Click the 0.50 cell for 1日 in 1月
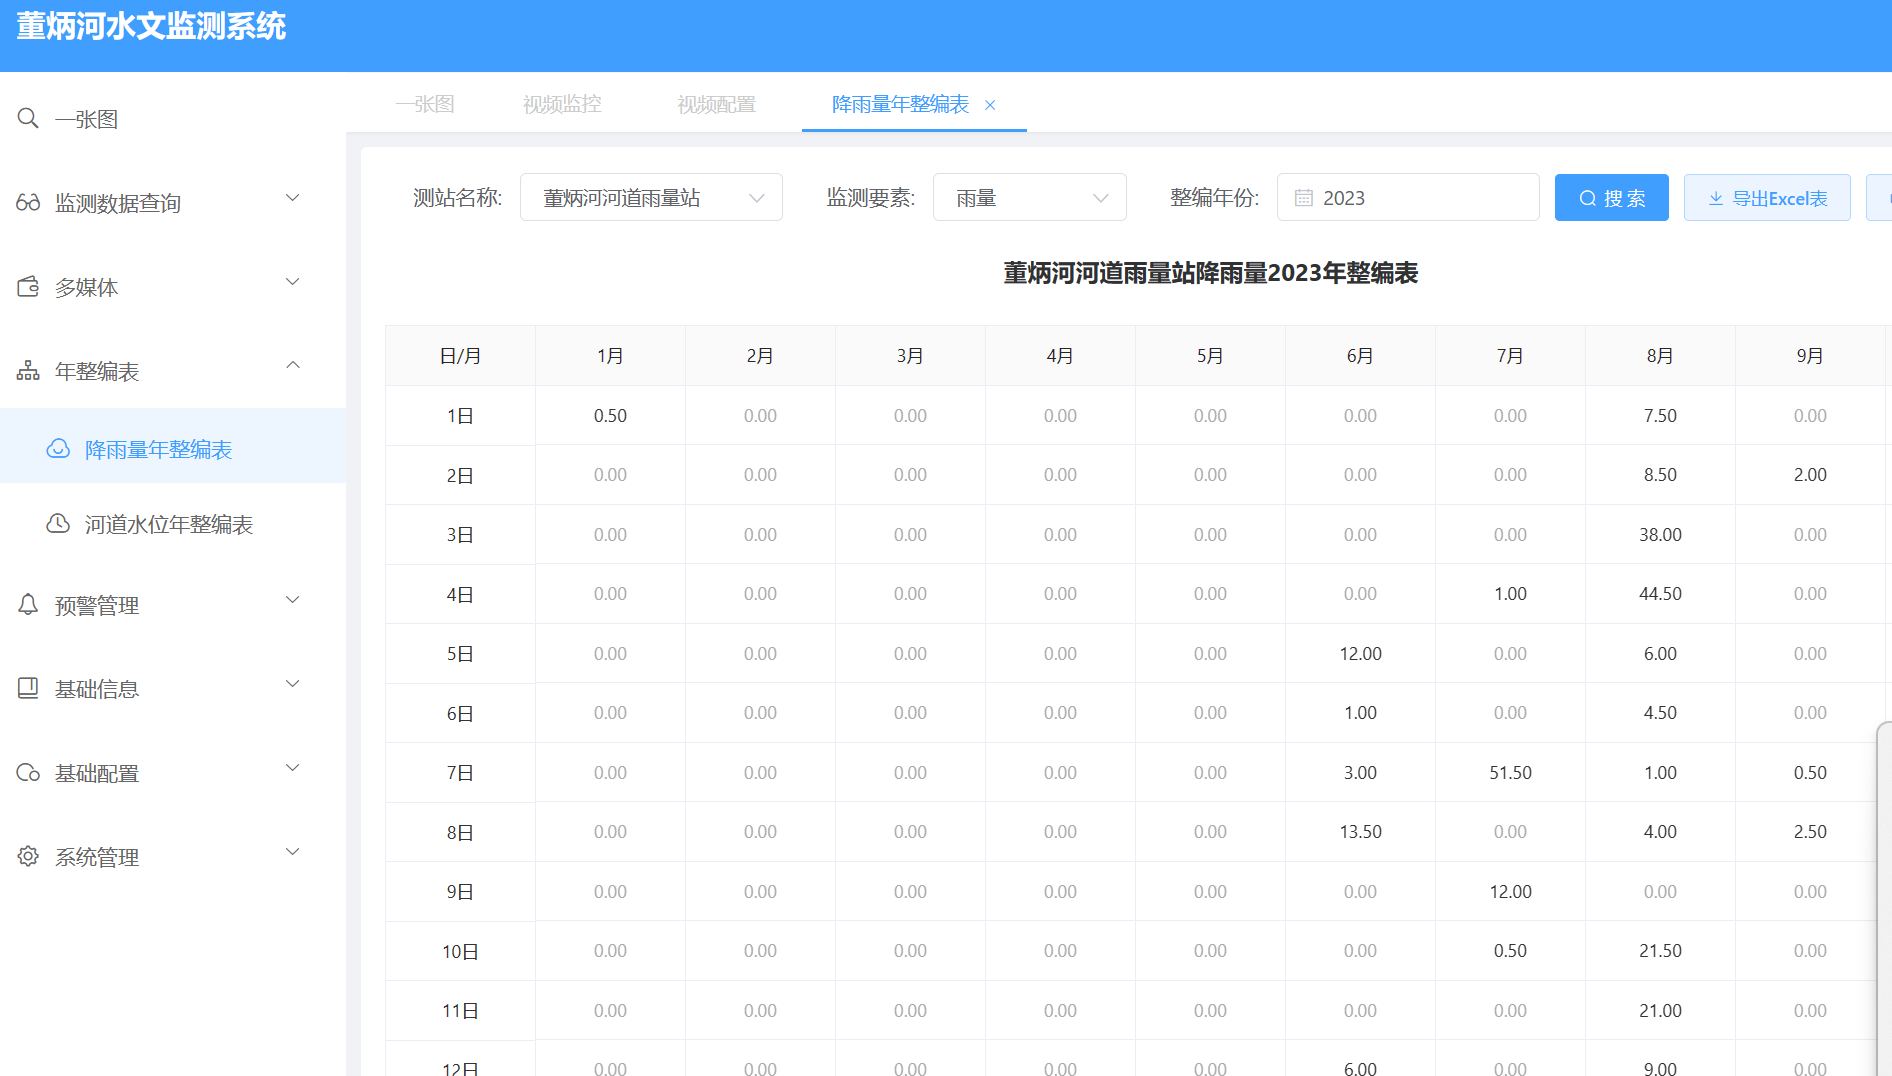1892x1076 pixels. tap(610, 416)
